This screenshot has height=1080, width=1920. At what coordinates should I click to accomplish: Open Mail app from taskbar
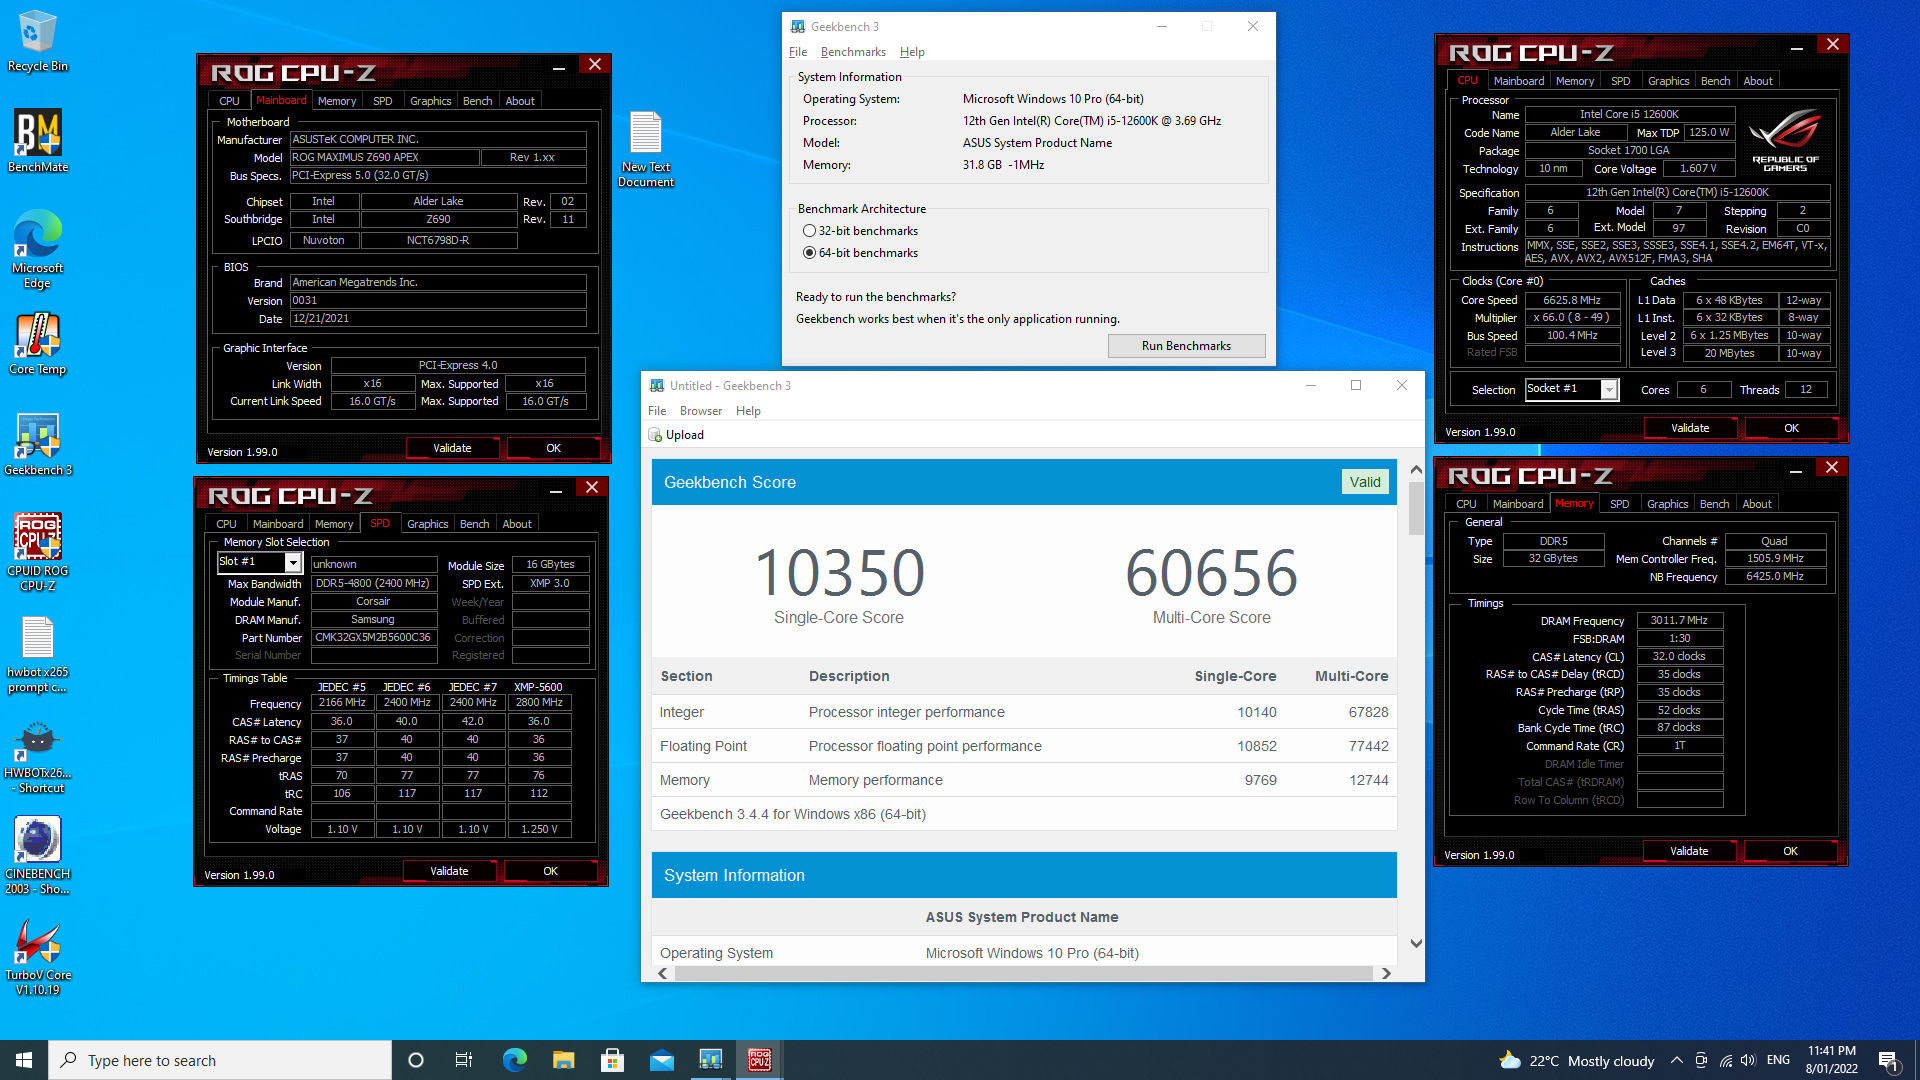(661, 1060)
